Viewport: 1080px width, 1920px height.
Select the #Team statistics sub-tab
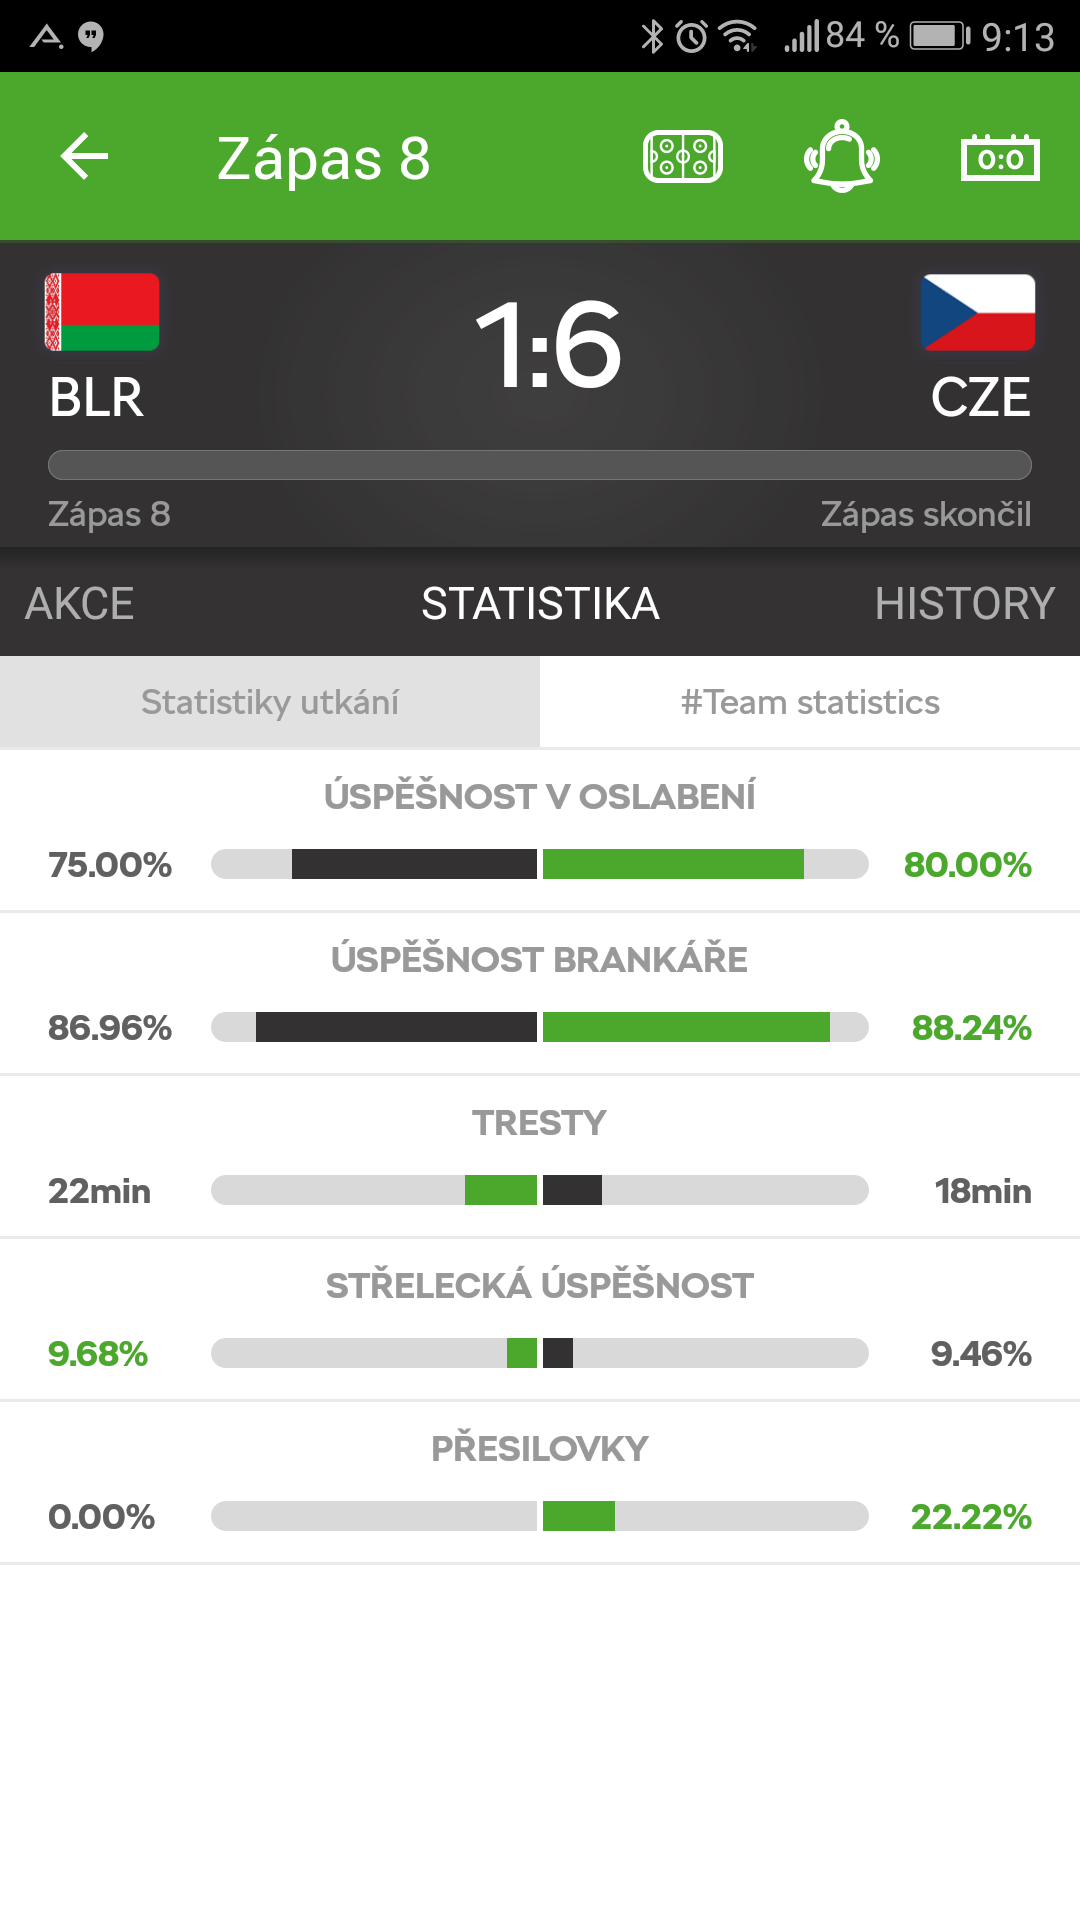(810, 702)
